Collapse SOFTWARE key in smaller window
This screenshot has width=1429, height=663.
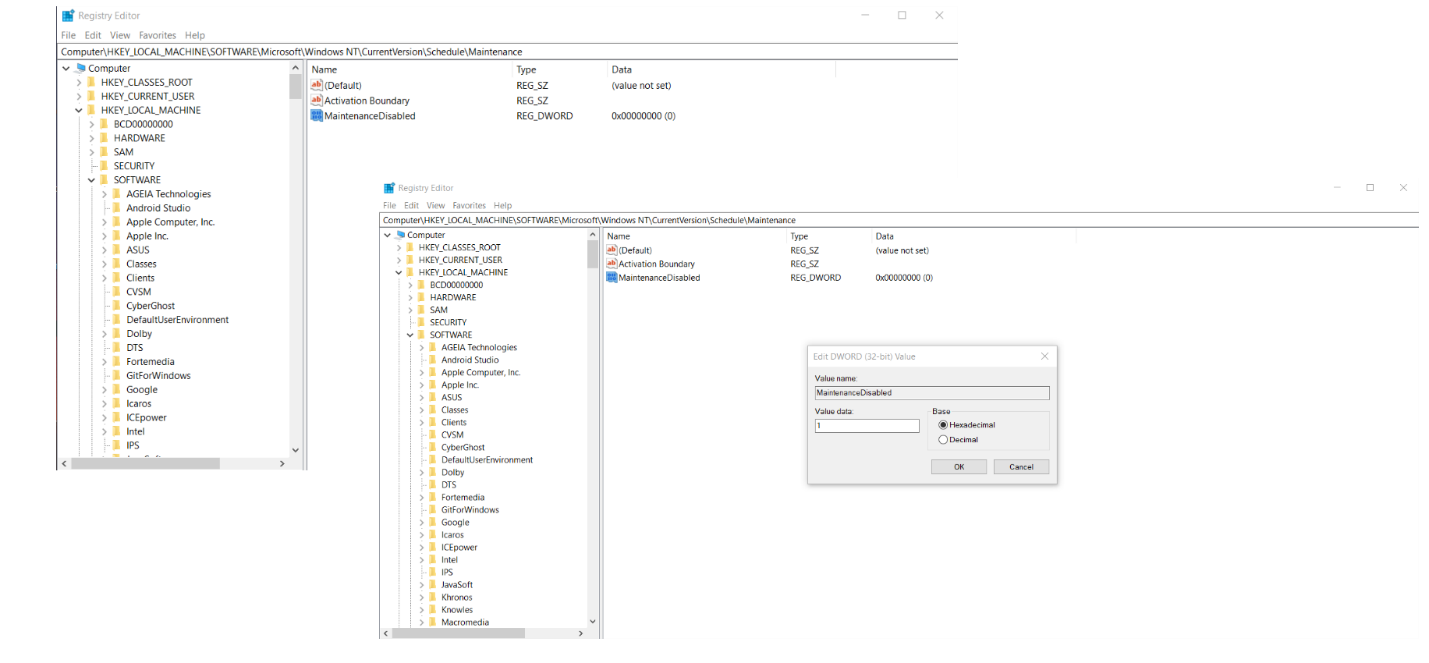pyautogui.click(x=91, y=180)
